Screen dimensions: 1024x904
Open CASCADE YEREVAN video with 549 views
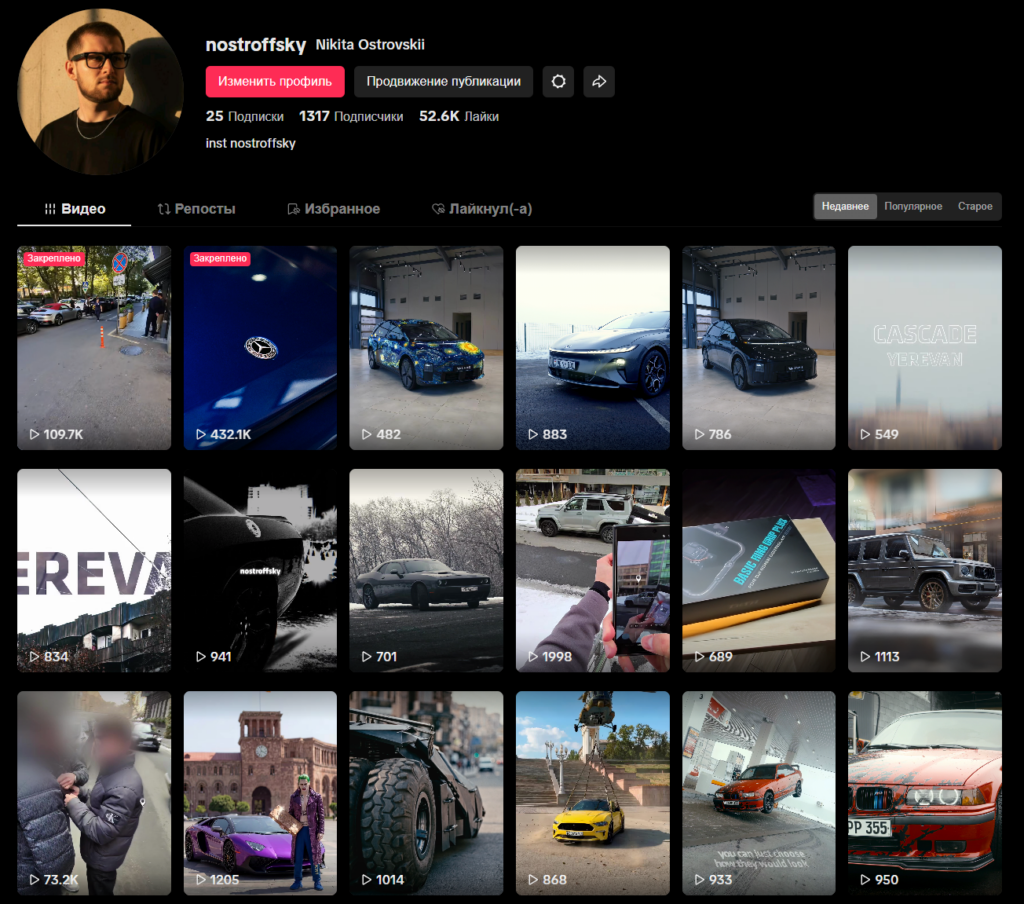pyautogui.click(x=925, y=347)
